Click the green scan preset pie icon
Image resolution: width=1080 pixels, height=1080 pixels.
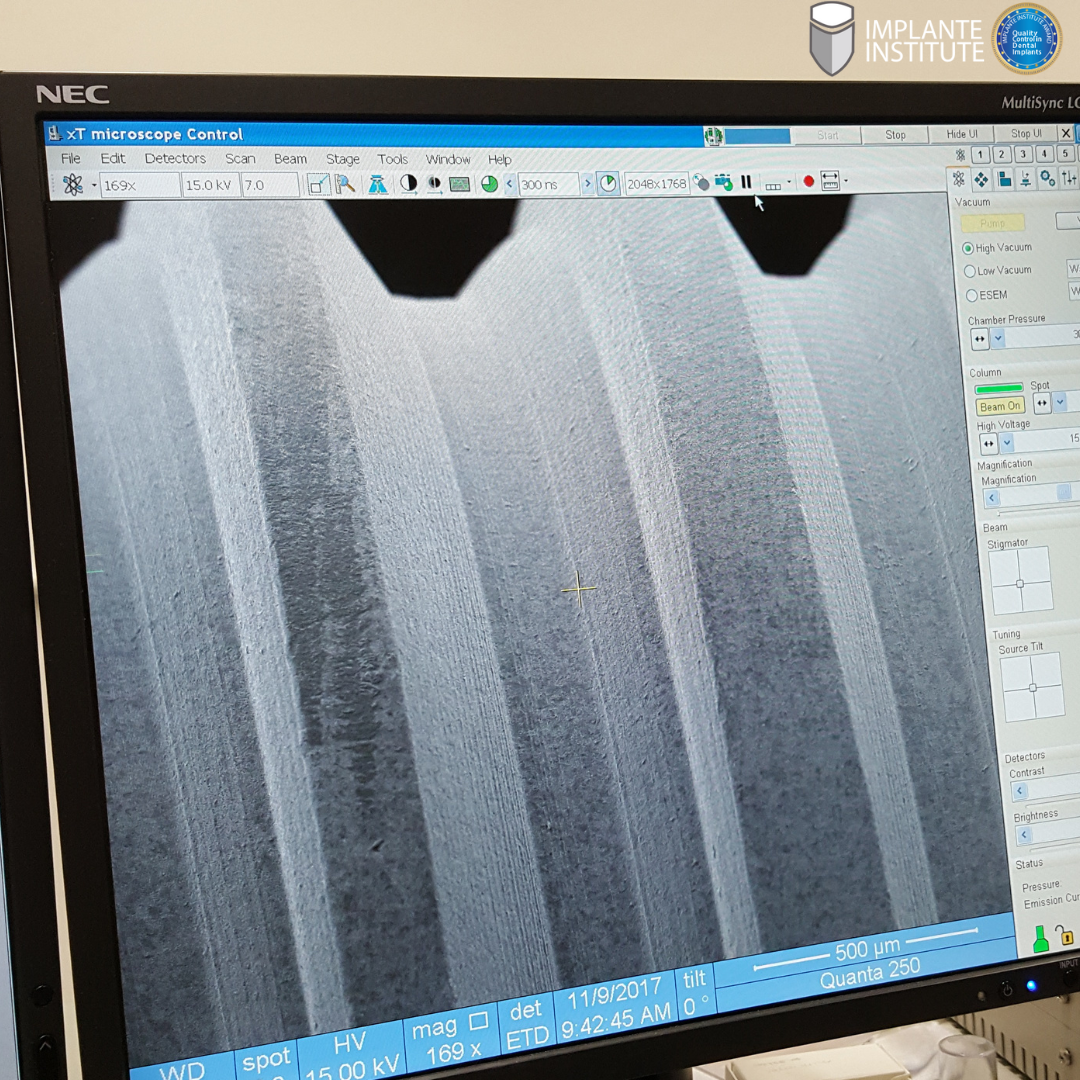point(489,184)
